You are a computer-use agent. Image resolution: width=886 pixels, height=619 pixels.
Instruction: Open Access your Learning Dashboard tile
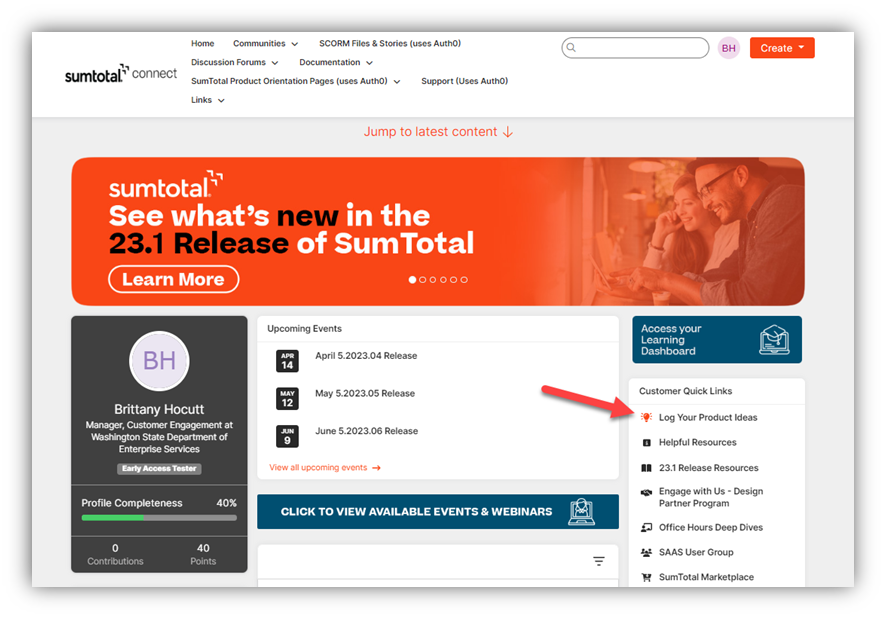click(x=717, y=340)
